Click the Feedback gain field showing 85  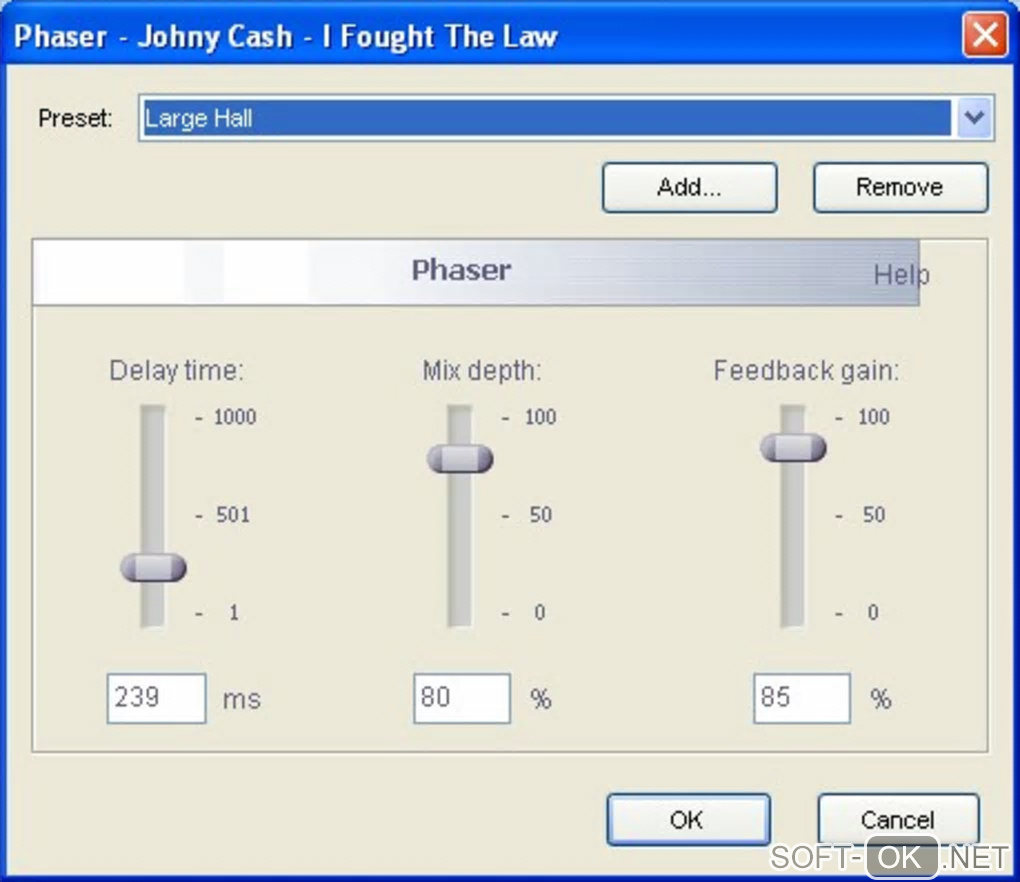pos(801,699)
